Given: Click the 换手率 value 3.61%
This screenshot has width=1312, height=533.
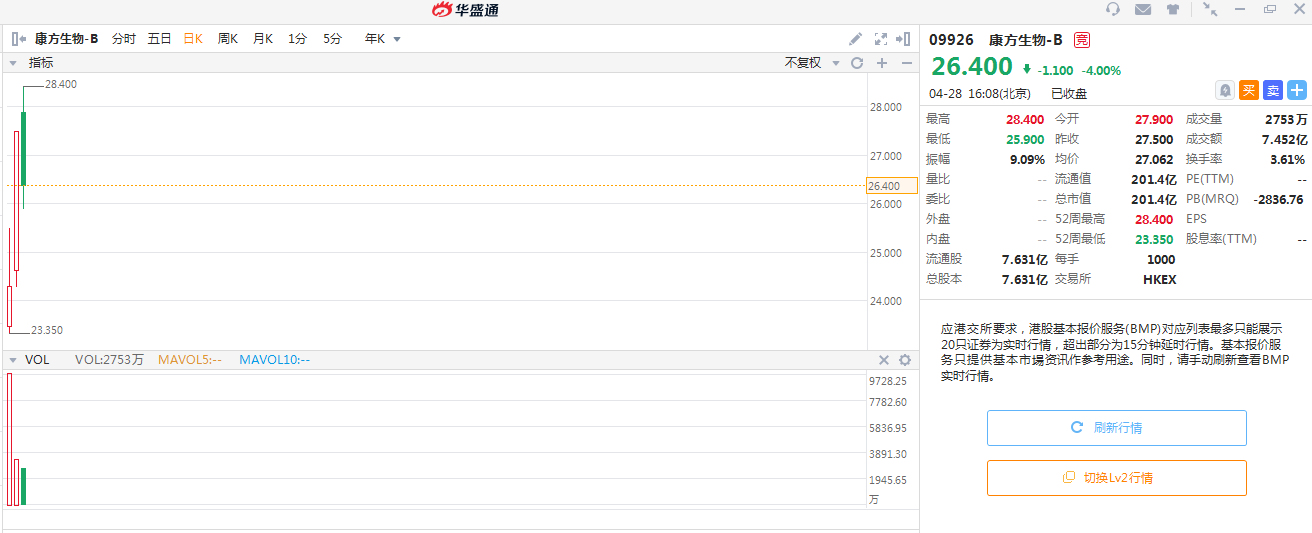Looking at the screenshot, I should pos(1287,159).
